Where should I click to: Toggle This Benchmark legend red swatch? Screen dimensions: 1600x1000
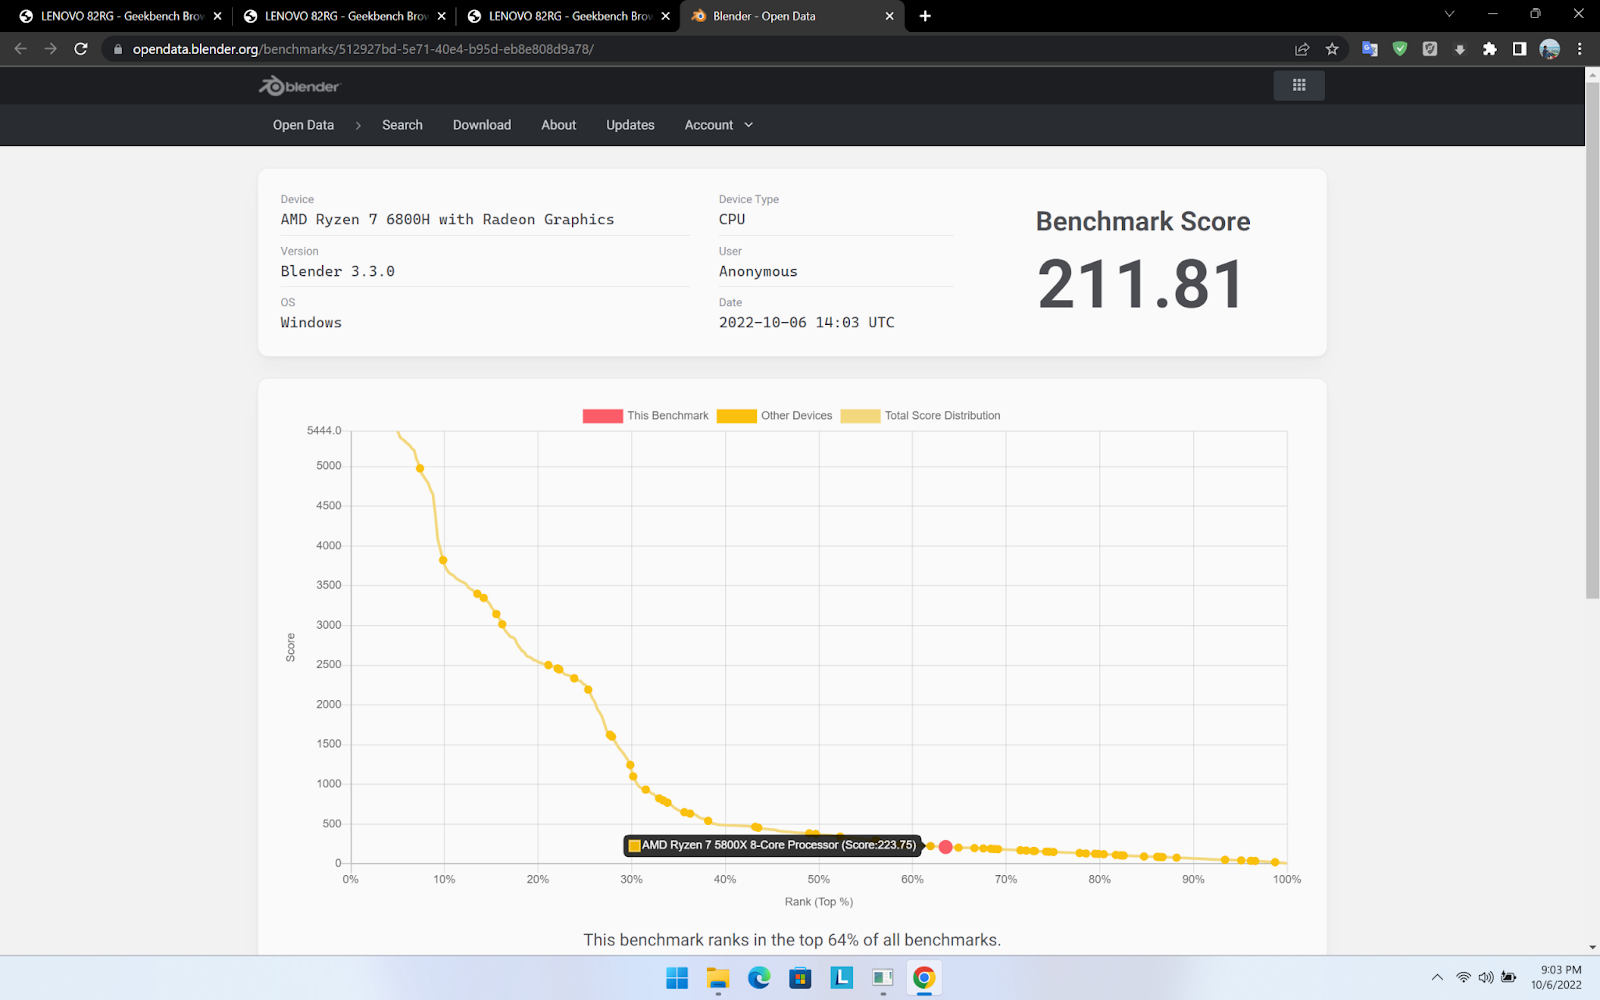[x=603, y=416]
